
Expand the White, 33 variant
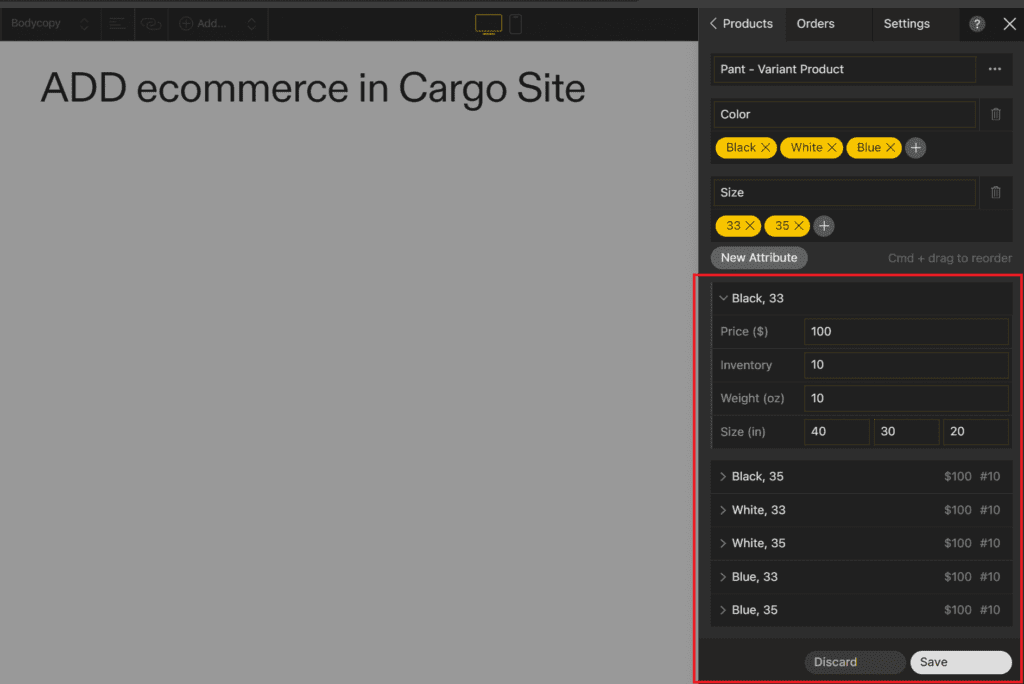coord(723,510)
